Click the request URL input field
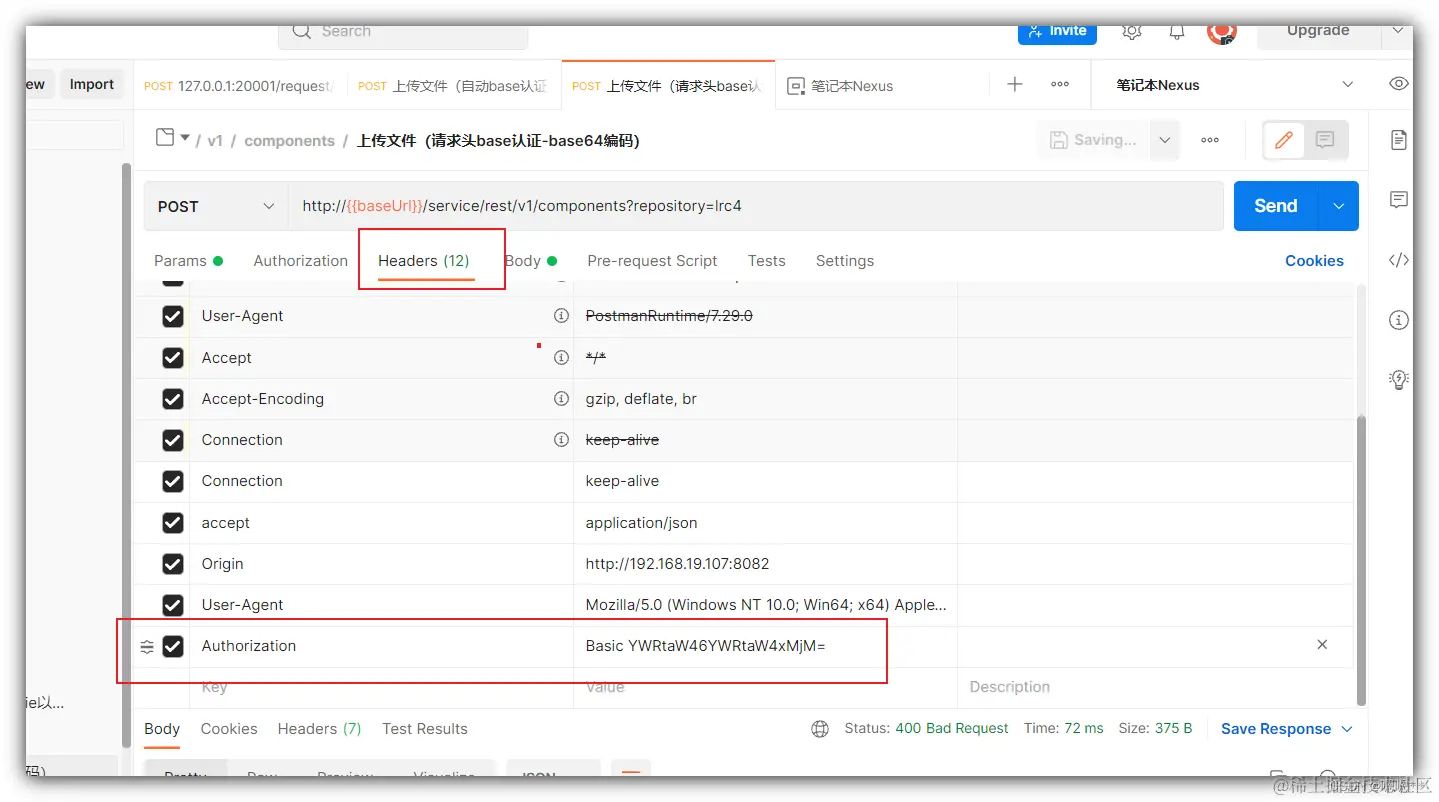 click(x=756, y=206)
